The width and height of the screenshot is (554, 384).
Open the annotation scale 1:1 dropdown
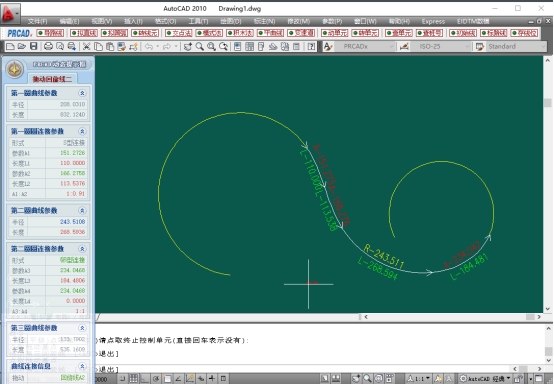click(x=419, y=379)
